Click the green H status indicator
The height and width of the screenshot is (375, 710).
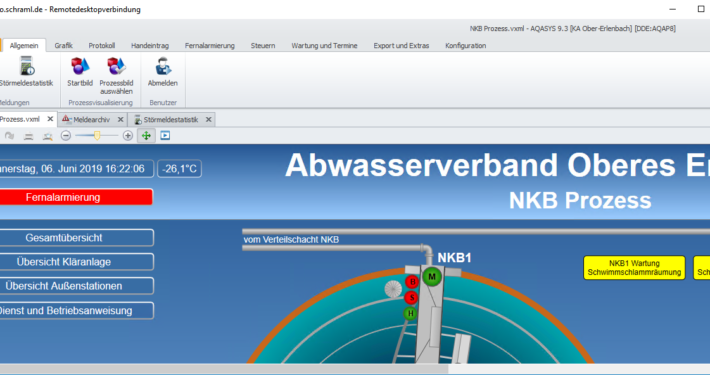(410, 313)
